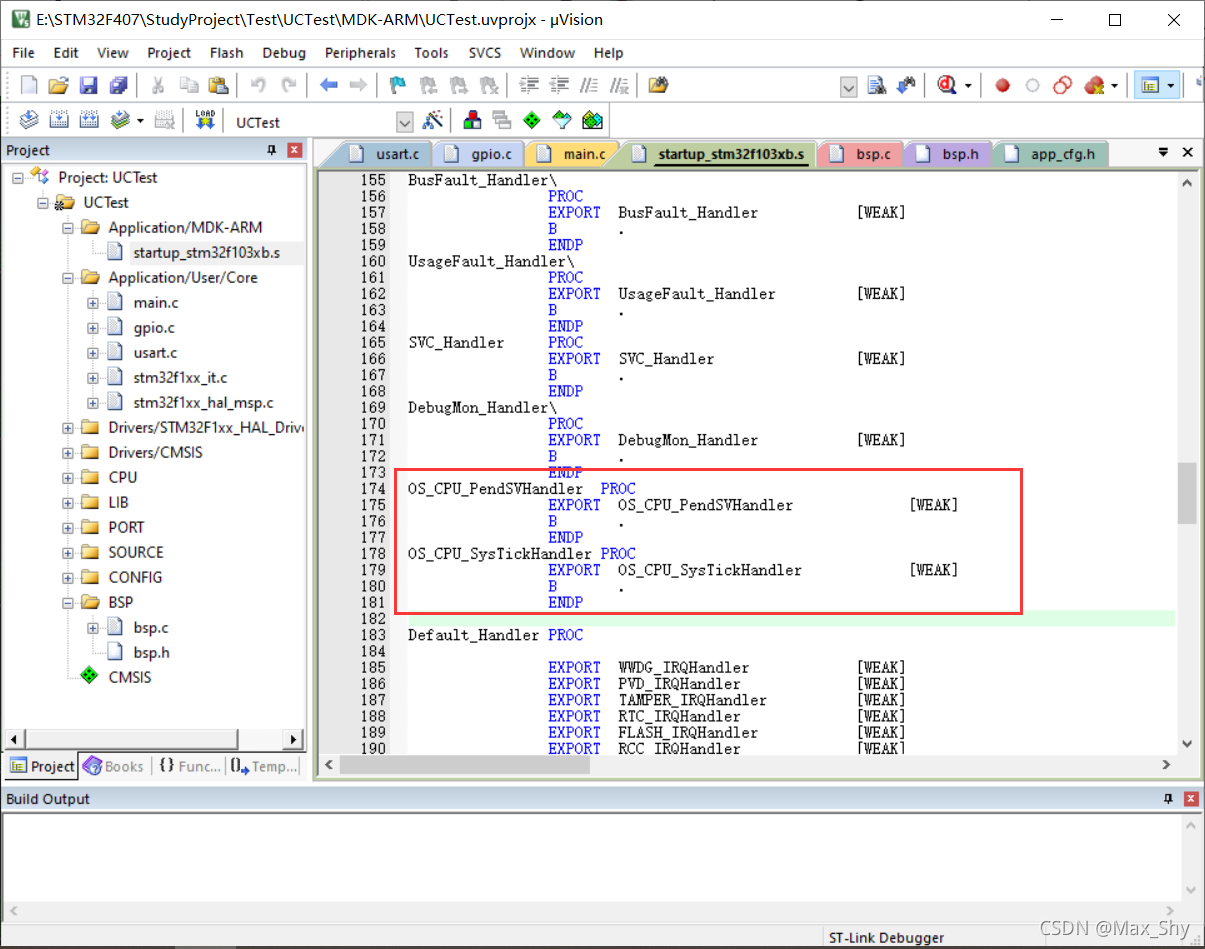This screenshot has width=1205, height=949.
Task: Show the Functions pane tab
Action: [x=190, y=766]
